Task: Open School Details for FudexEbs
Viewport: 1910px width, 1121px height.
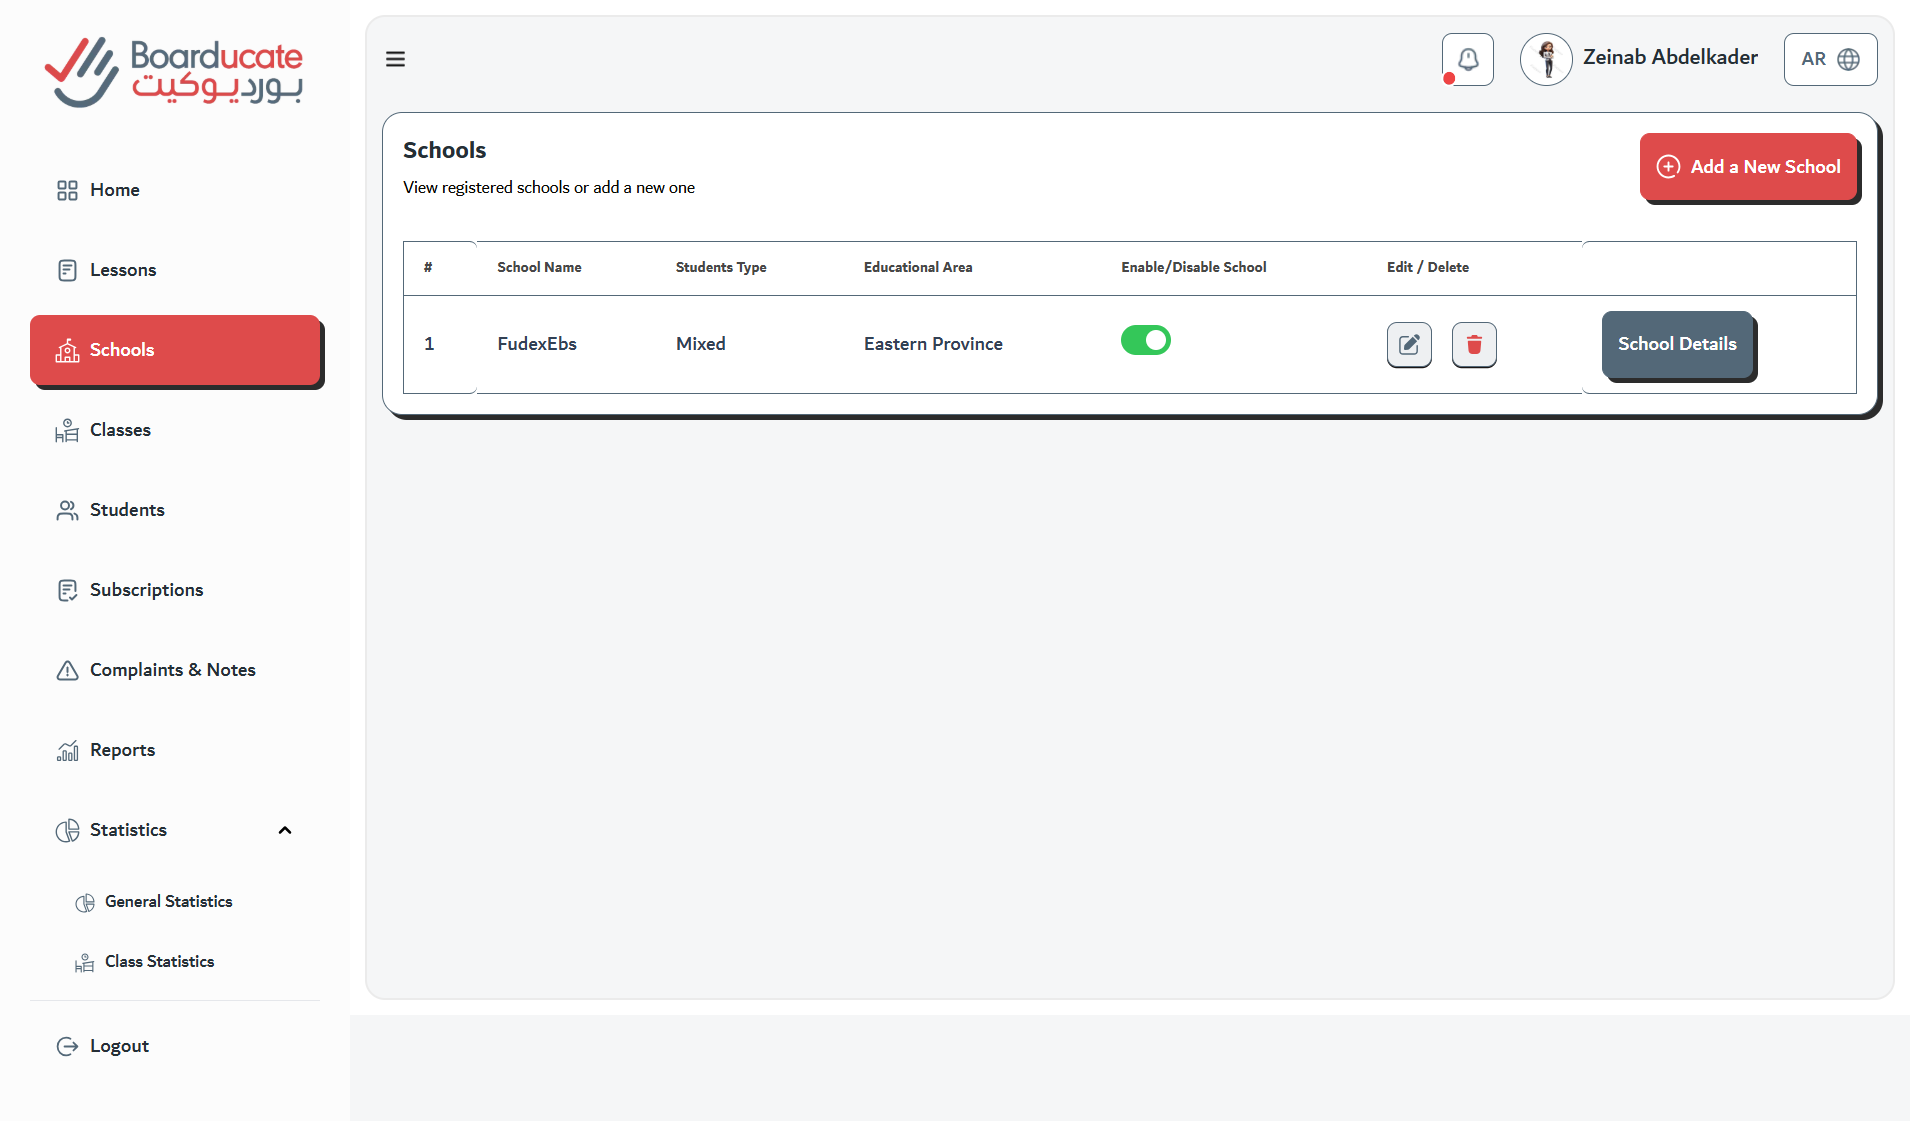Action: pyautogui.click(x=1677, y=344)
